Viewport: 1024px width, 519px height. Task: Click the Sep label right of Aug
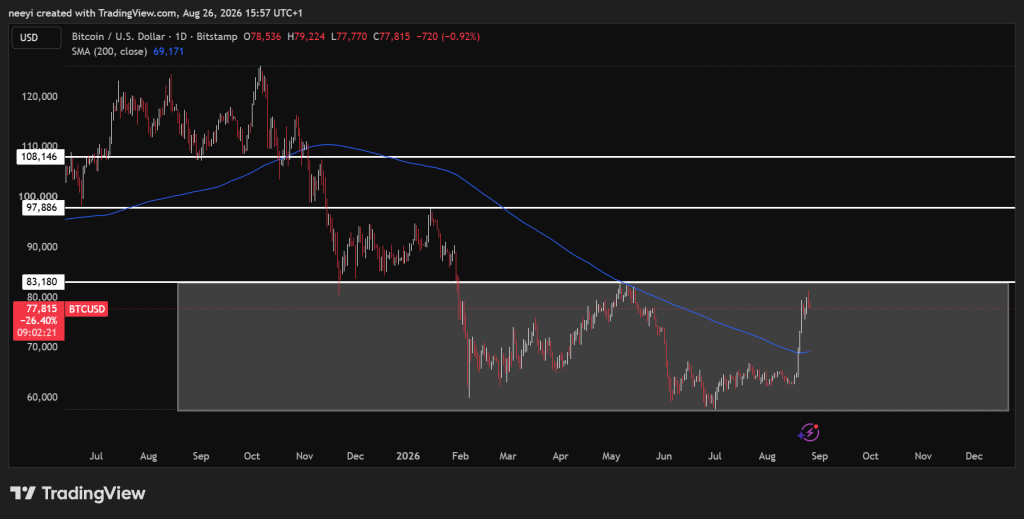pyautogui.click(x=820, y=456)
